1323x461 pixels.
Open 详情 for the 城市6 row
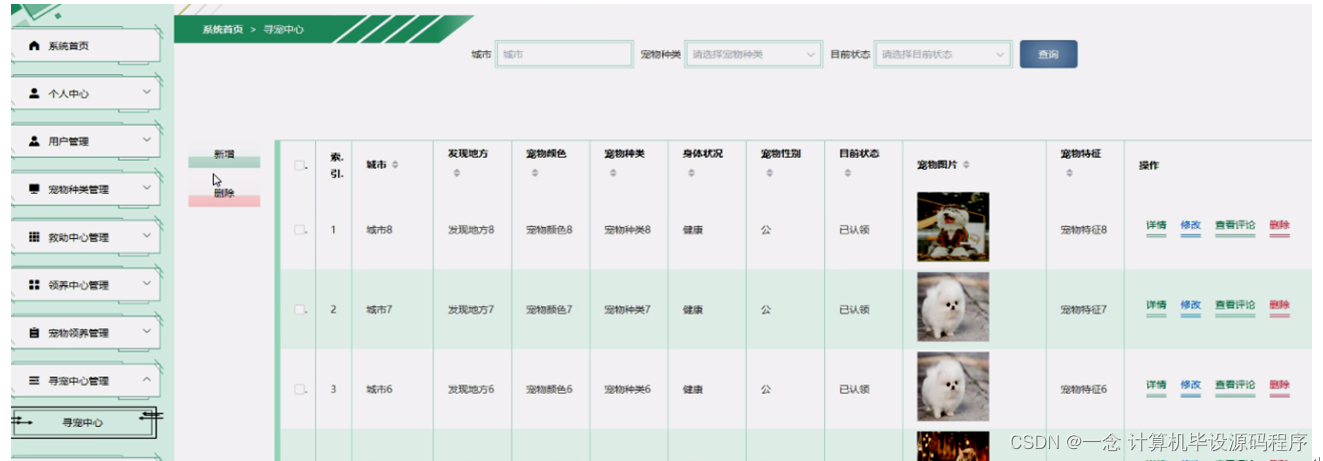[x=1156, y=386]
